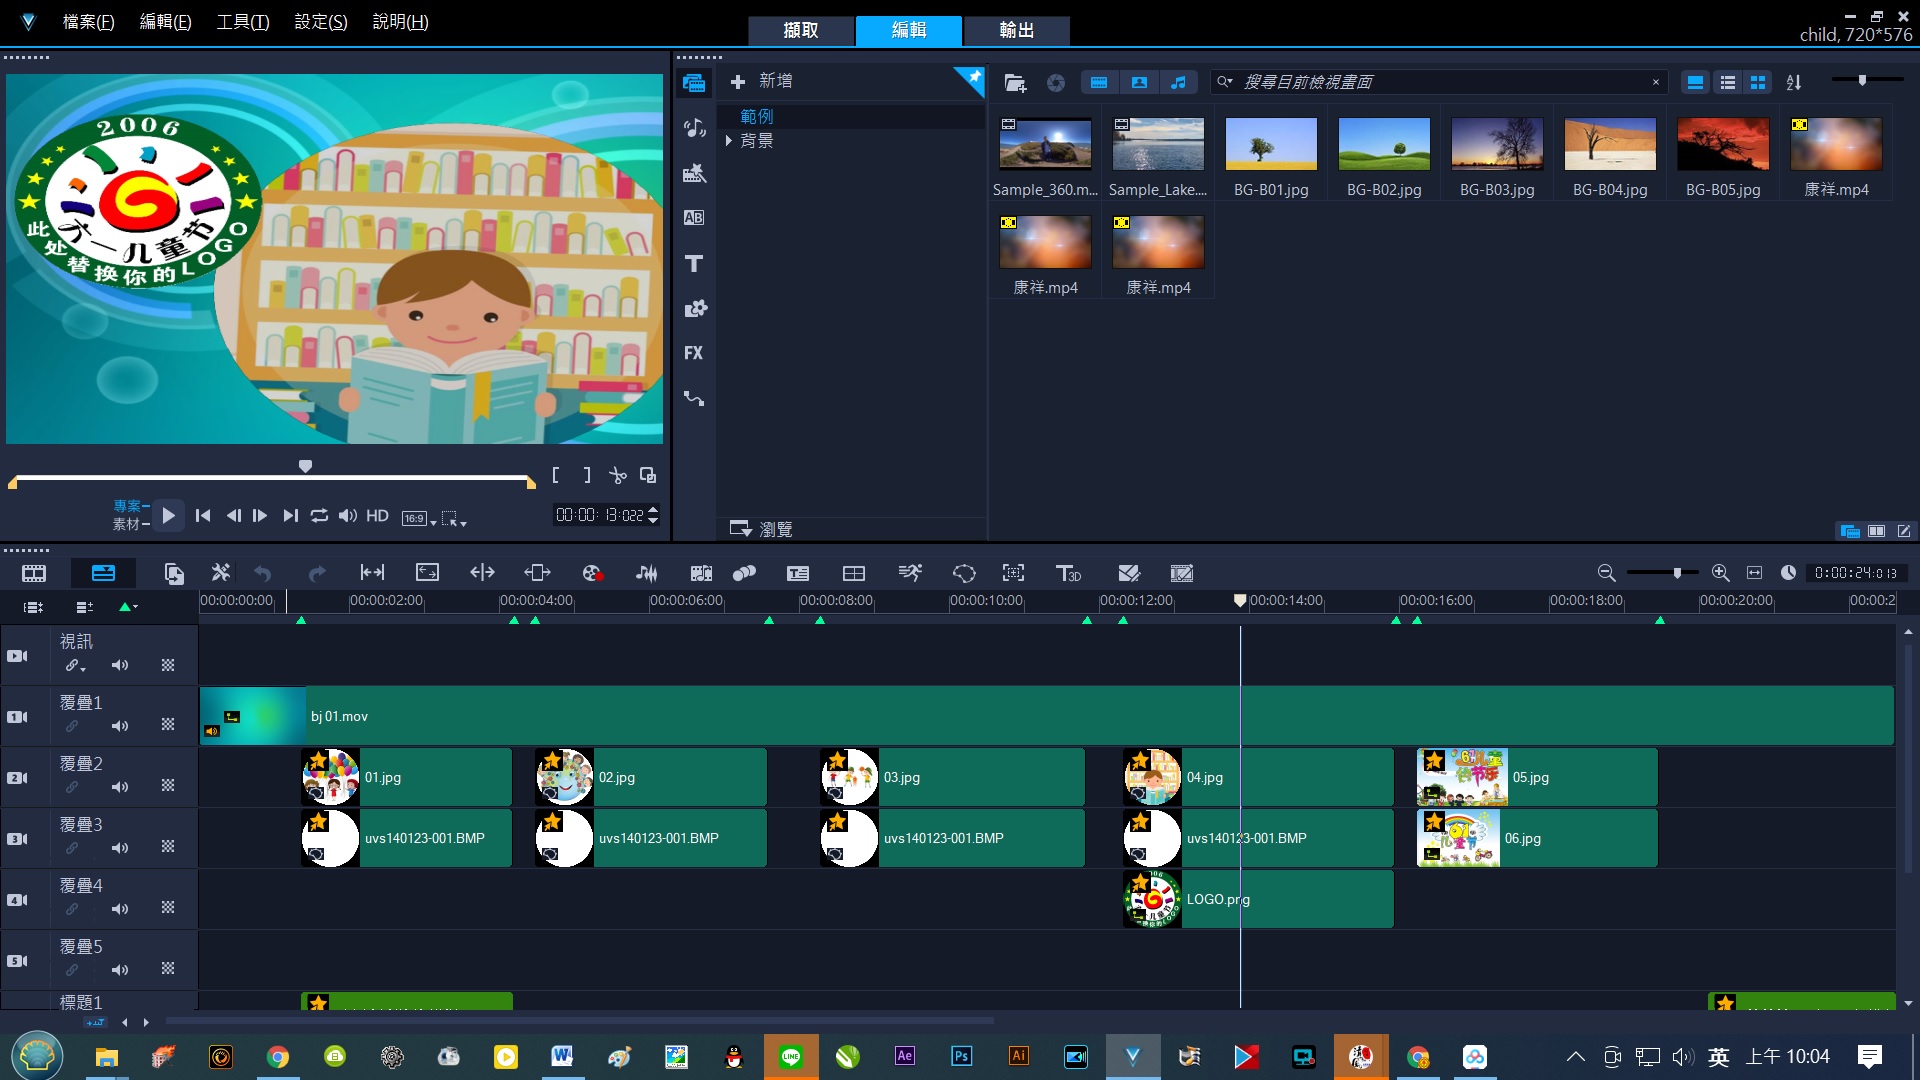Image resolution: width=1920 pixels, height=1080 pixels.
Task: Click the Fit project in timeline icon
Action: coord(1754,573)
